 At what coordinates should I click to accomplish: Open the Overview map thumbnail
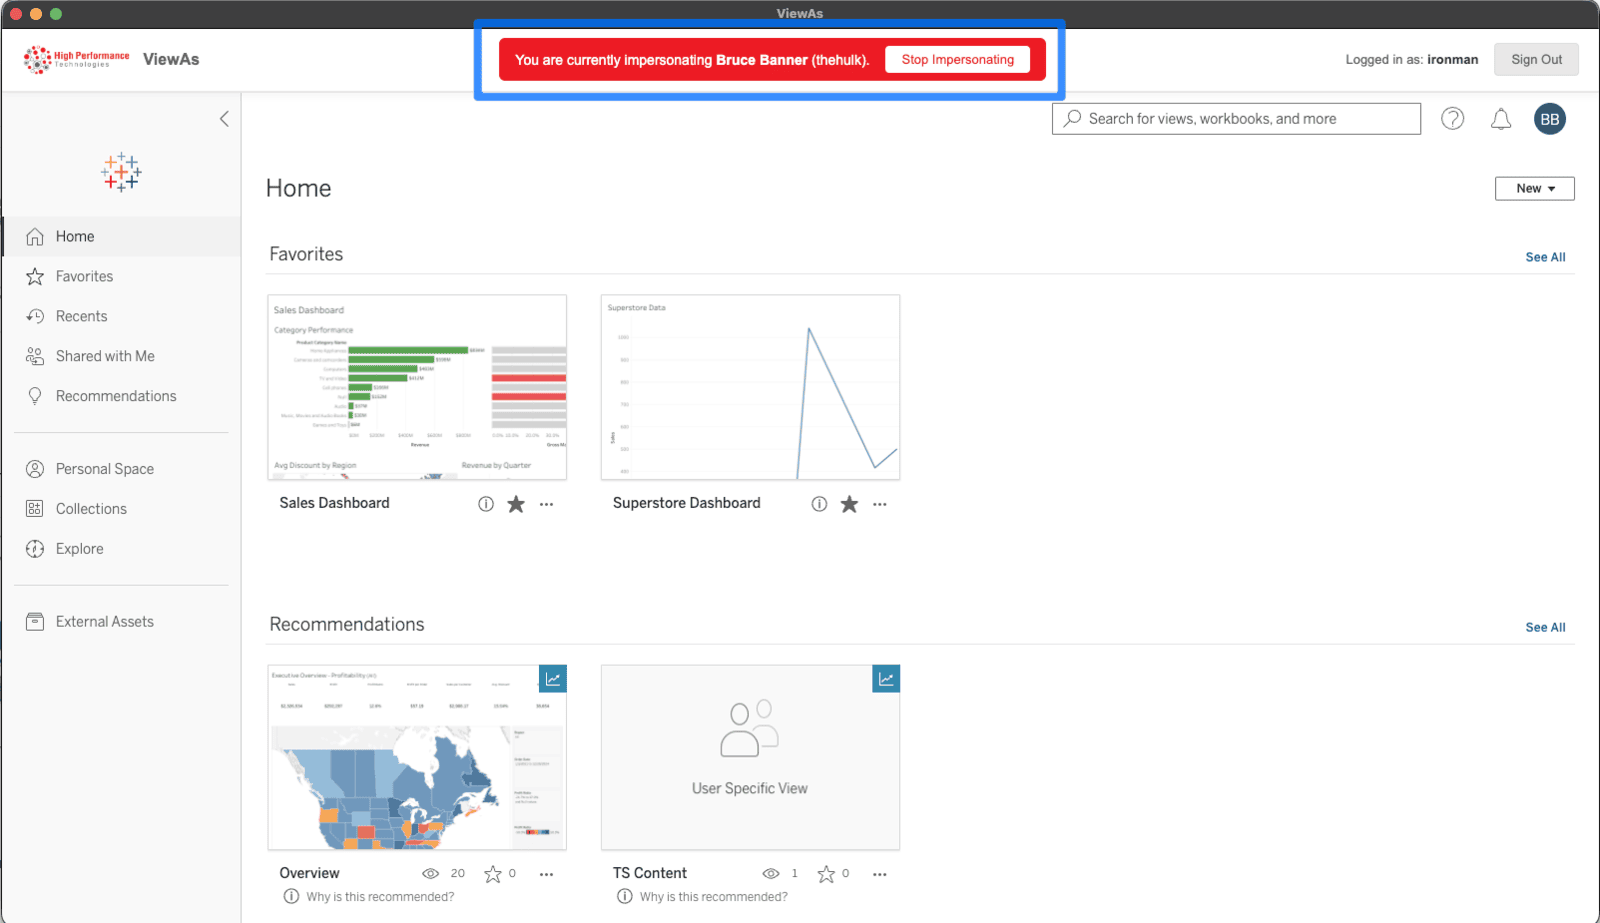417,758
